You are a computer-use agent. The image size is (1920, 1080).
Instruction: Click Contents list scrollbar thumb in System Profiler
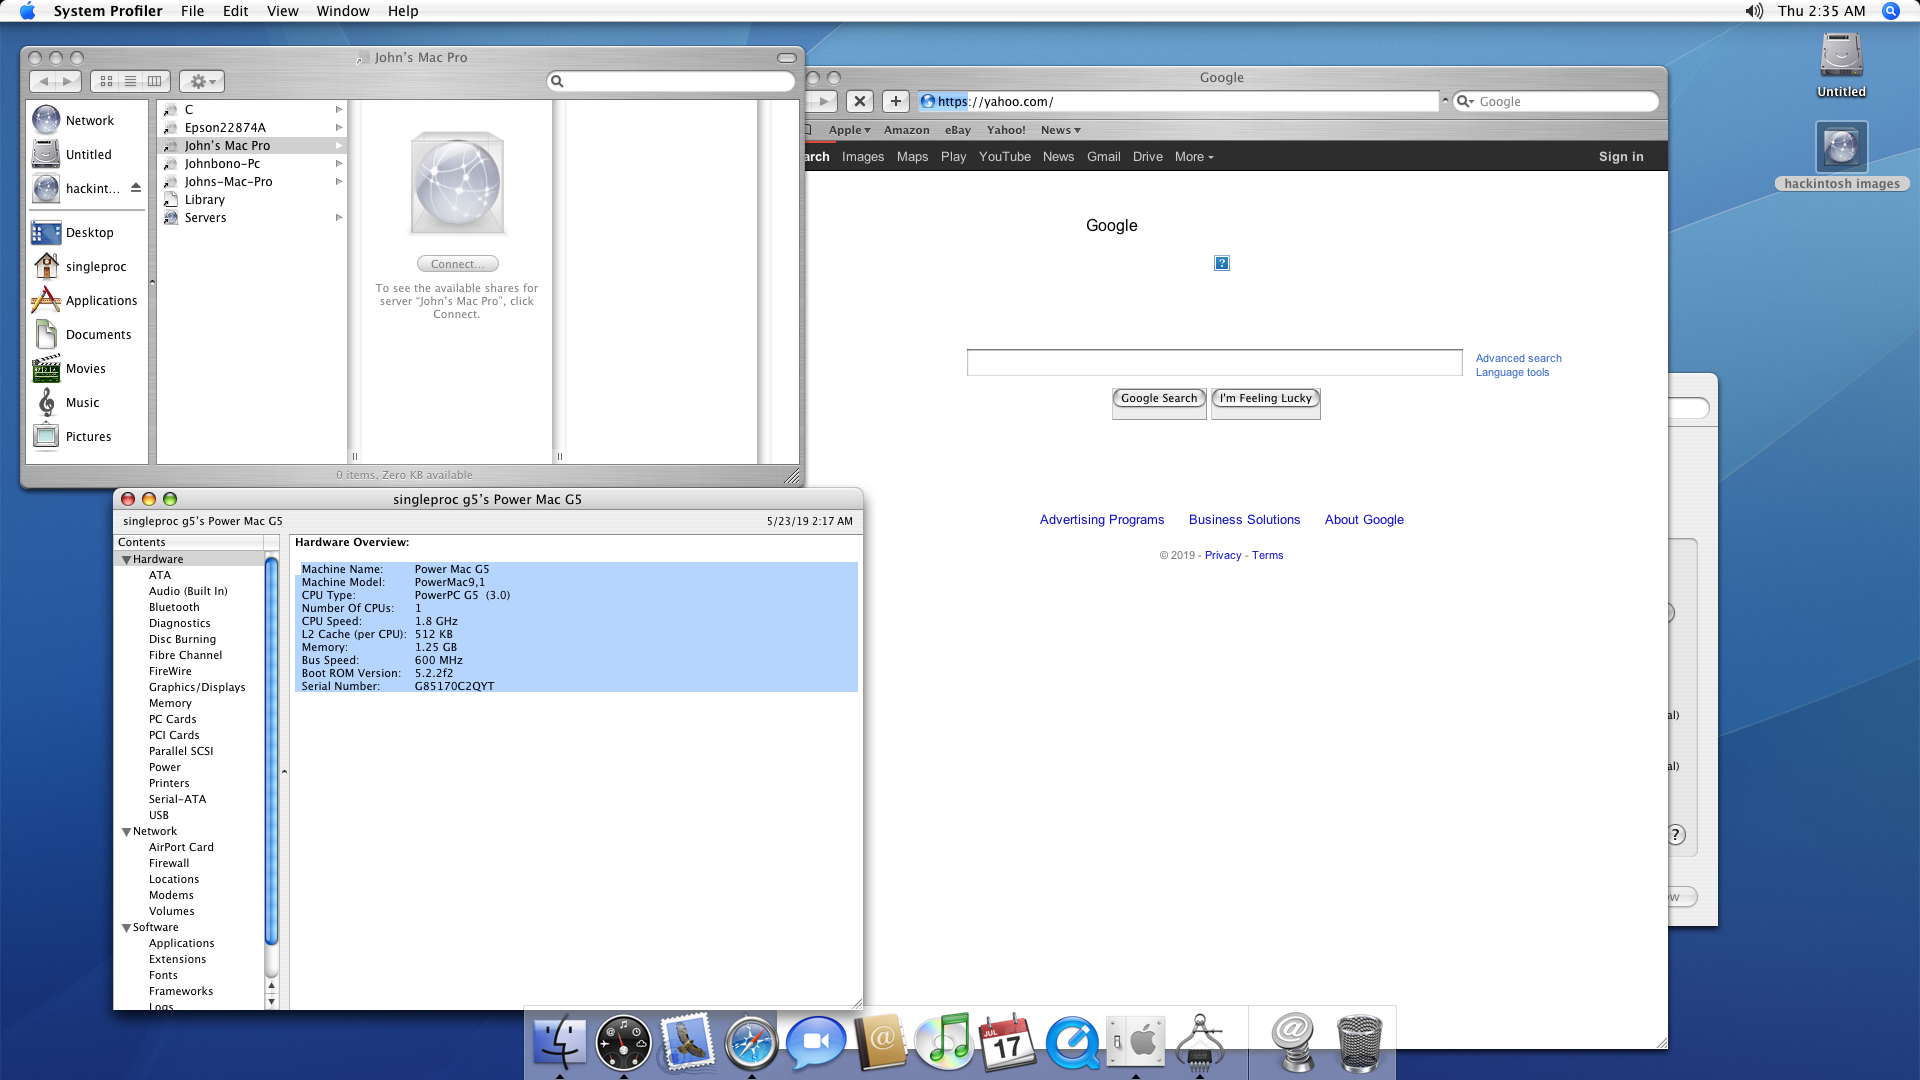271,750
